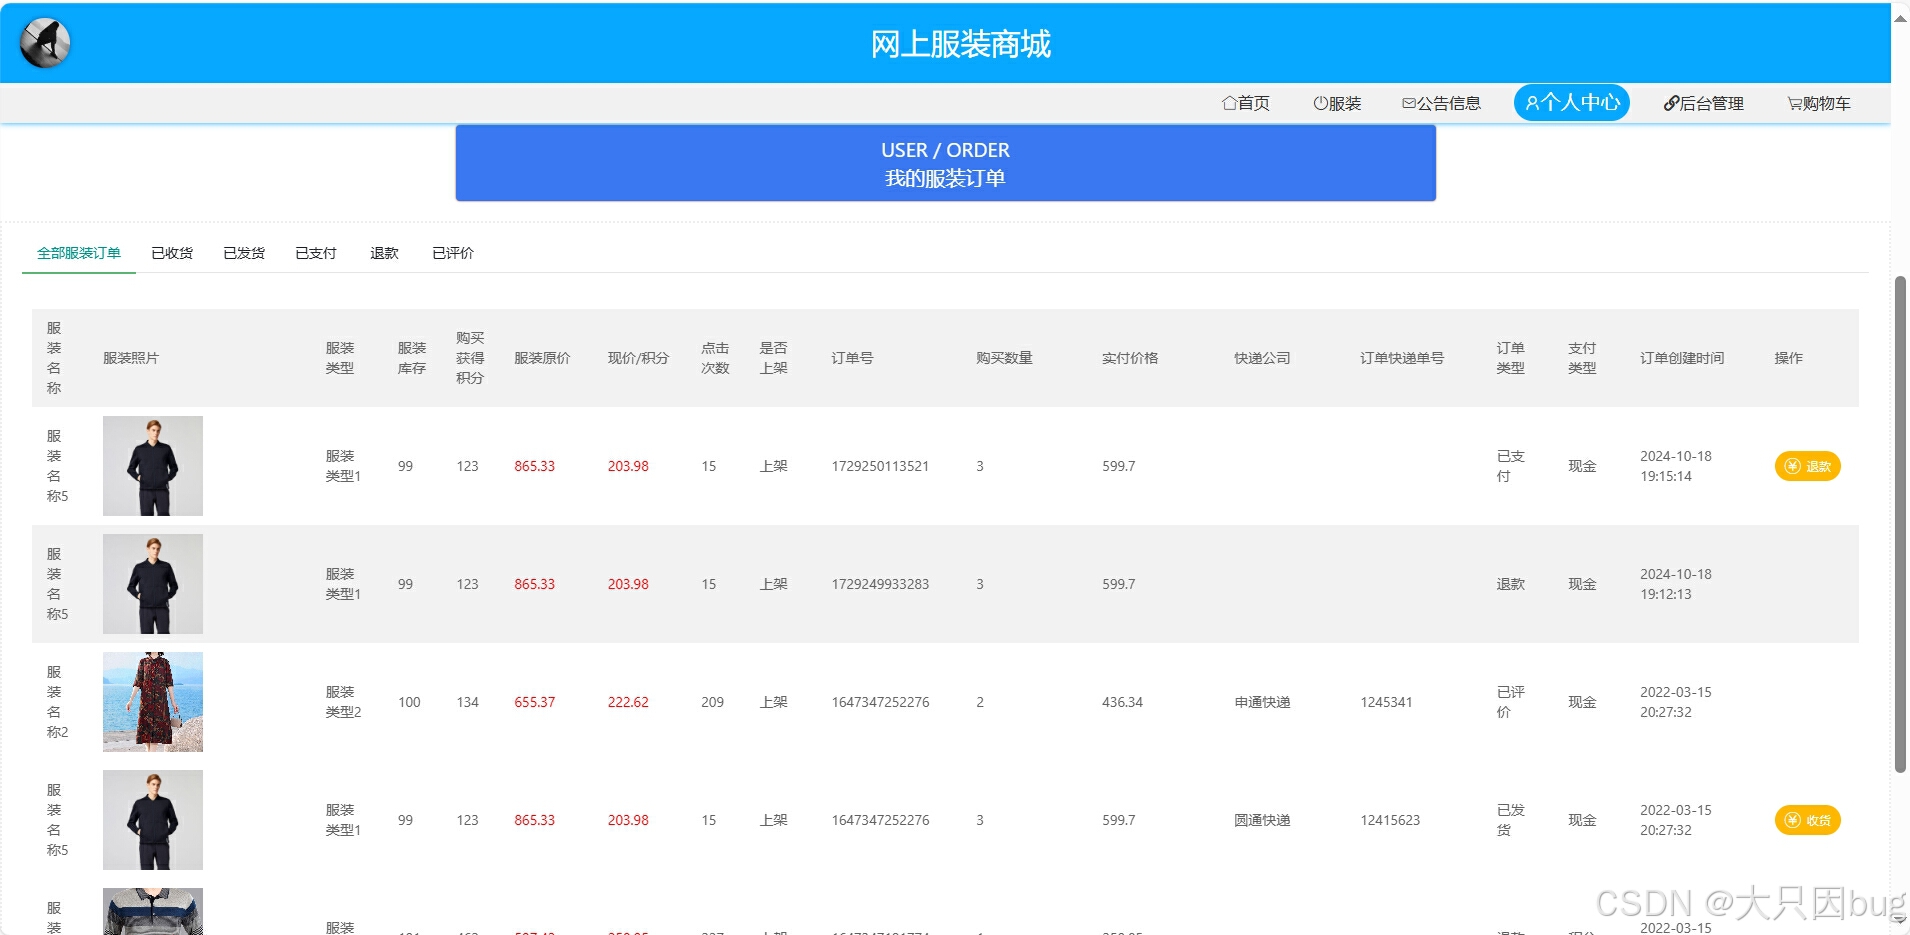
Task: Click the page vertical scrollbar thumb
Action: 1900,524
